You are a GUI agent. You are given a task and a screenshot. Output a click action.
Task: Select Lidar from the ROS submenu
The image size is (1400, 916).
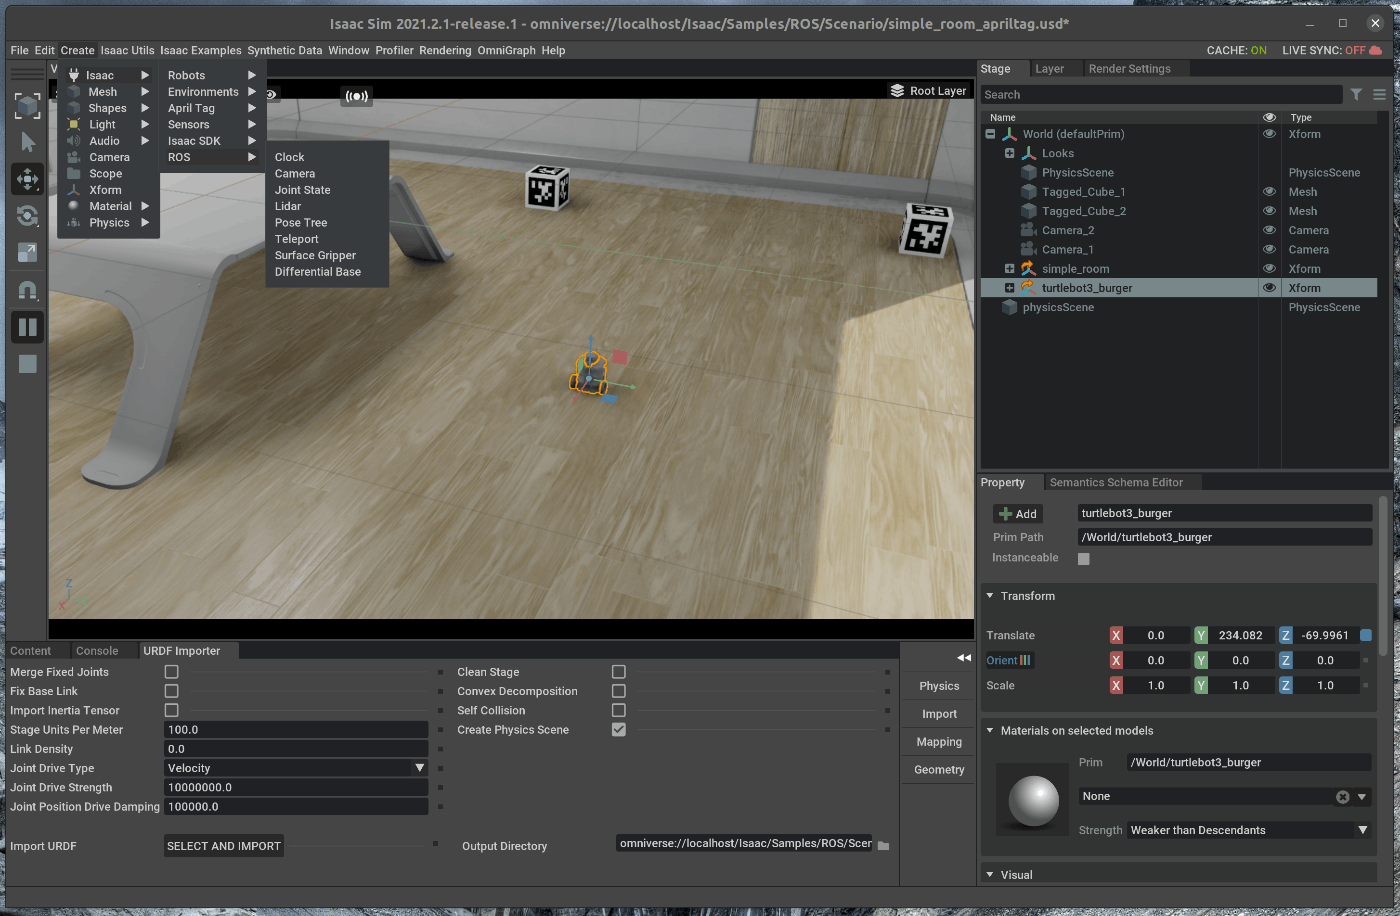(x=288, y=206)
